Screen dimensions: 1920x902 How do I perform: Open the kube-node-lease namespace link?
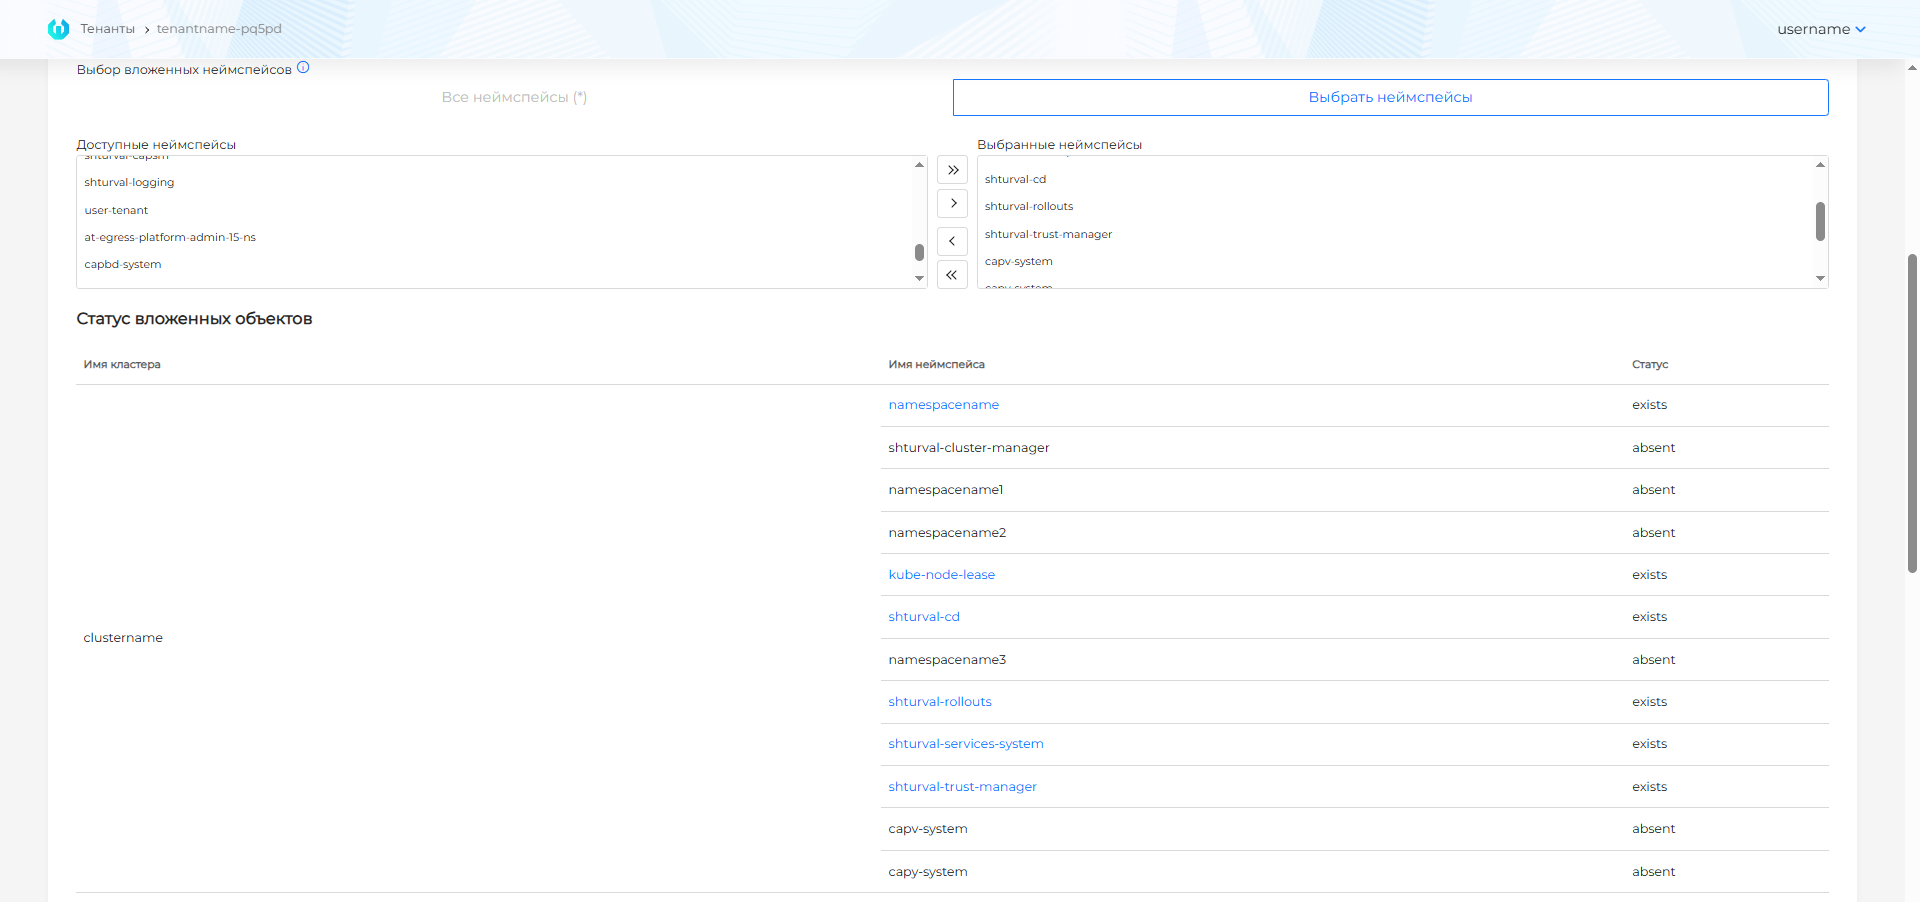click(x=941, y=575)
